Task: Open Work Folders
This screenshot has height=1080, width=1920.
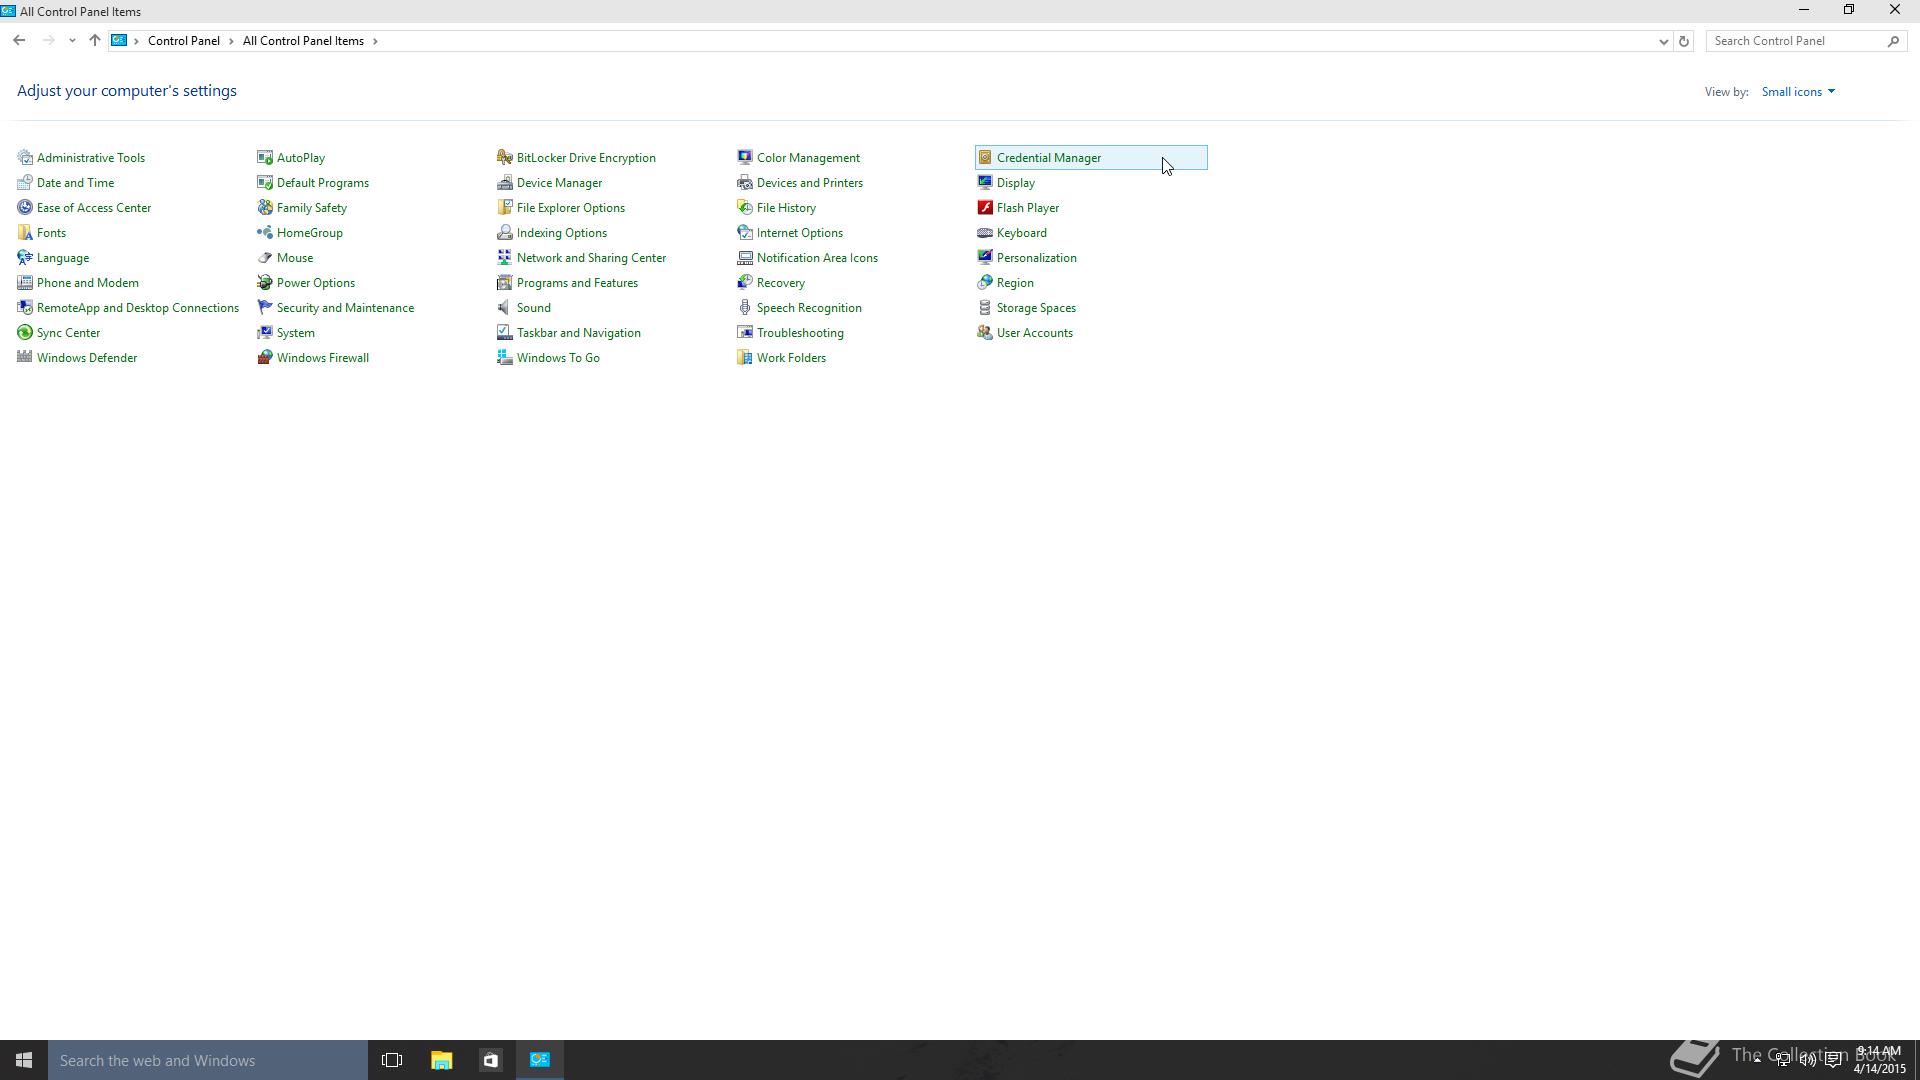Action: [791, 358]
